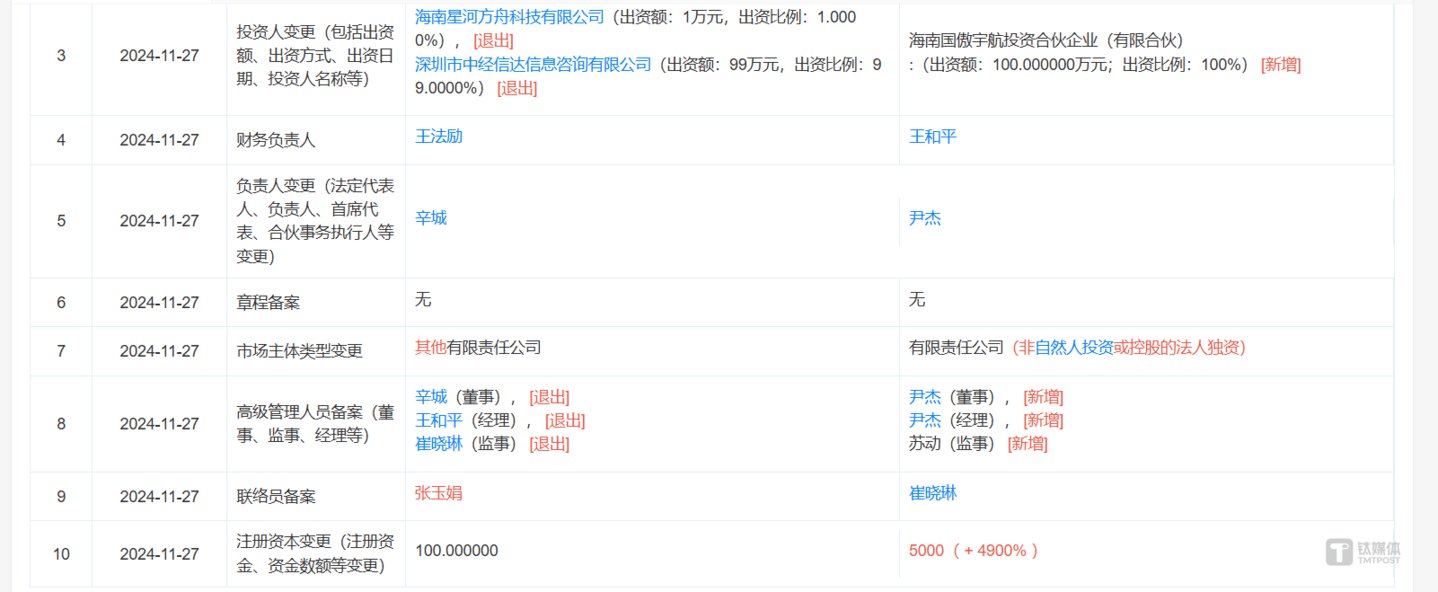Click the red 5000 (+4900%) capital value
Image resolution: width=1438 pixels, height=592 pixels.
973,551
